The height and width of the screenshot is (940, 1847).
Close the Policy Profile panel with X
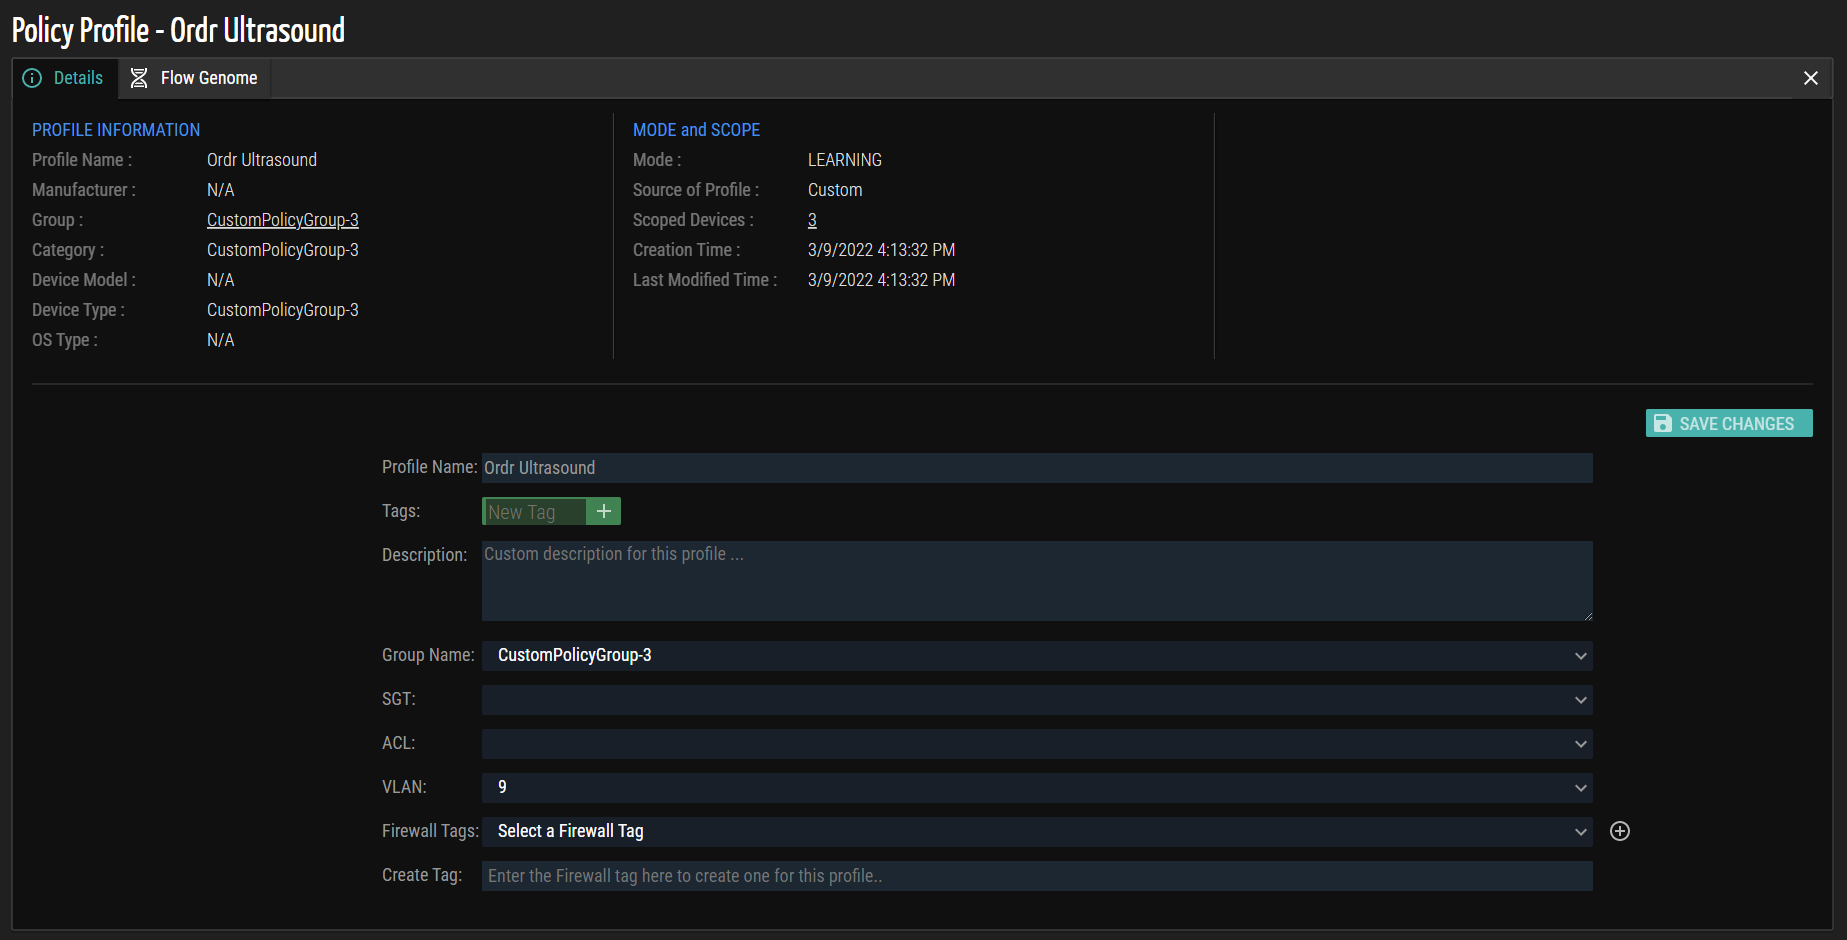(x=1810, y=78)
